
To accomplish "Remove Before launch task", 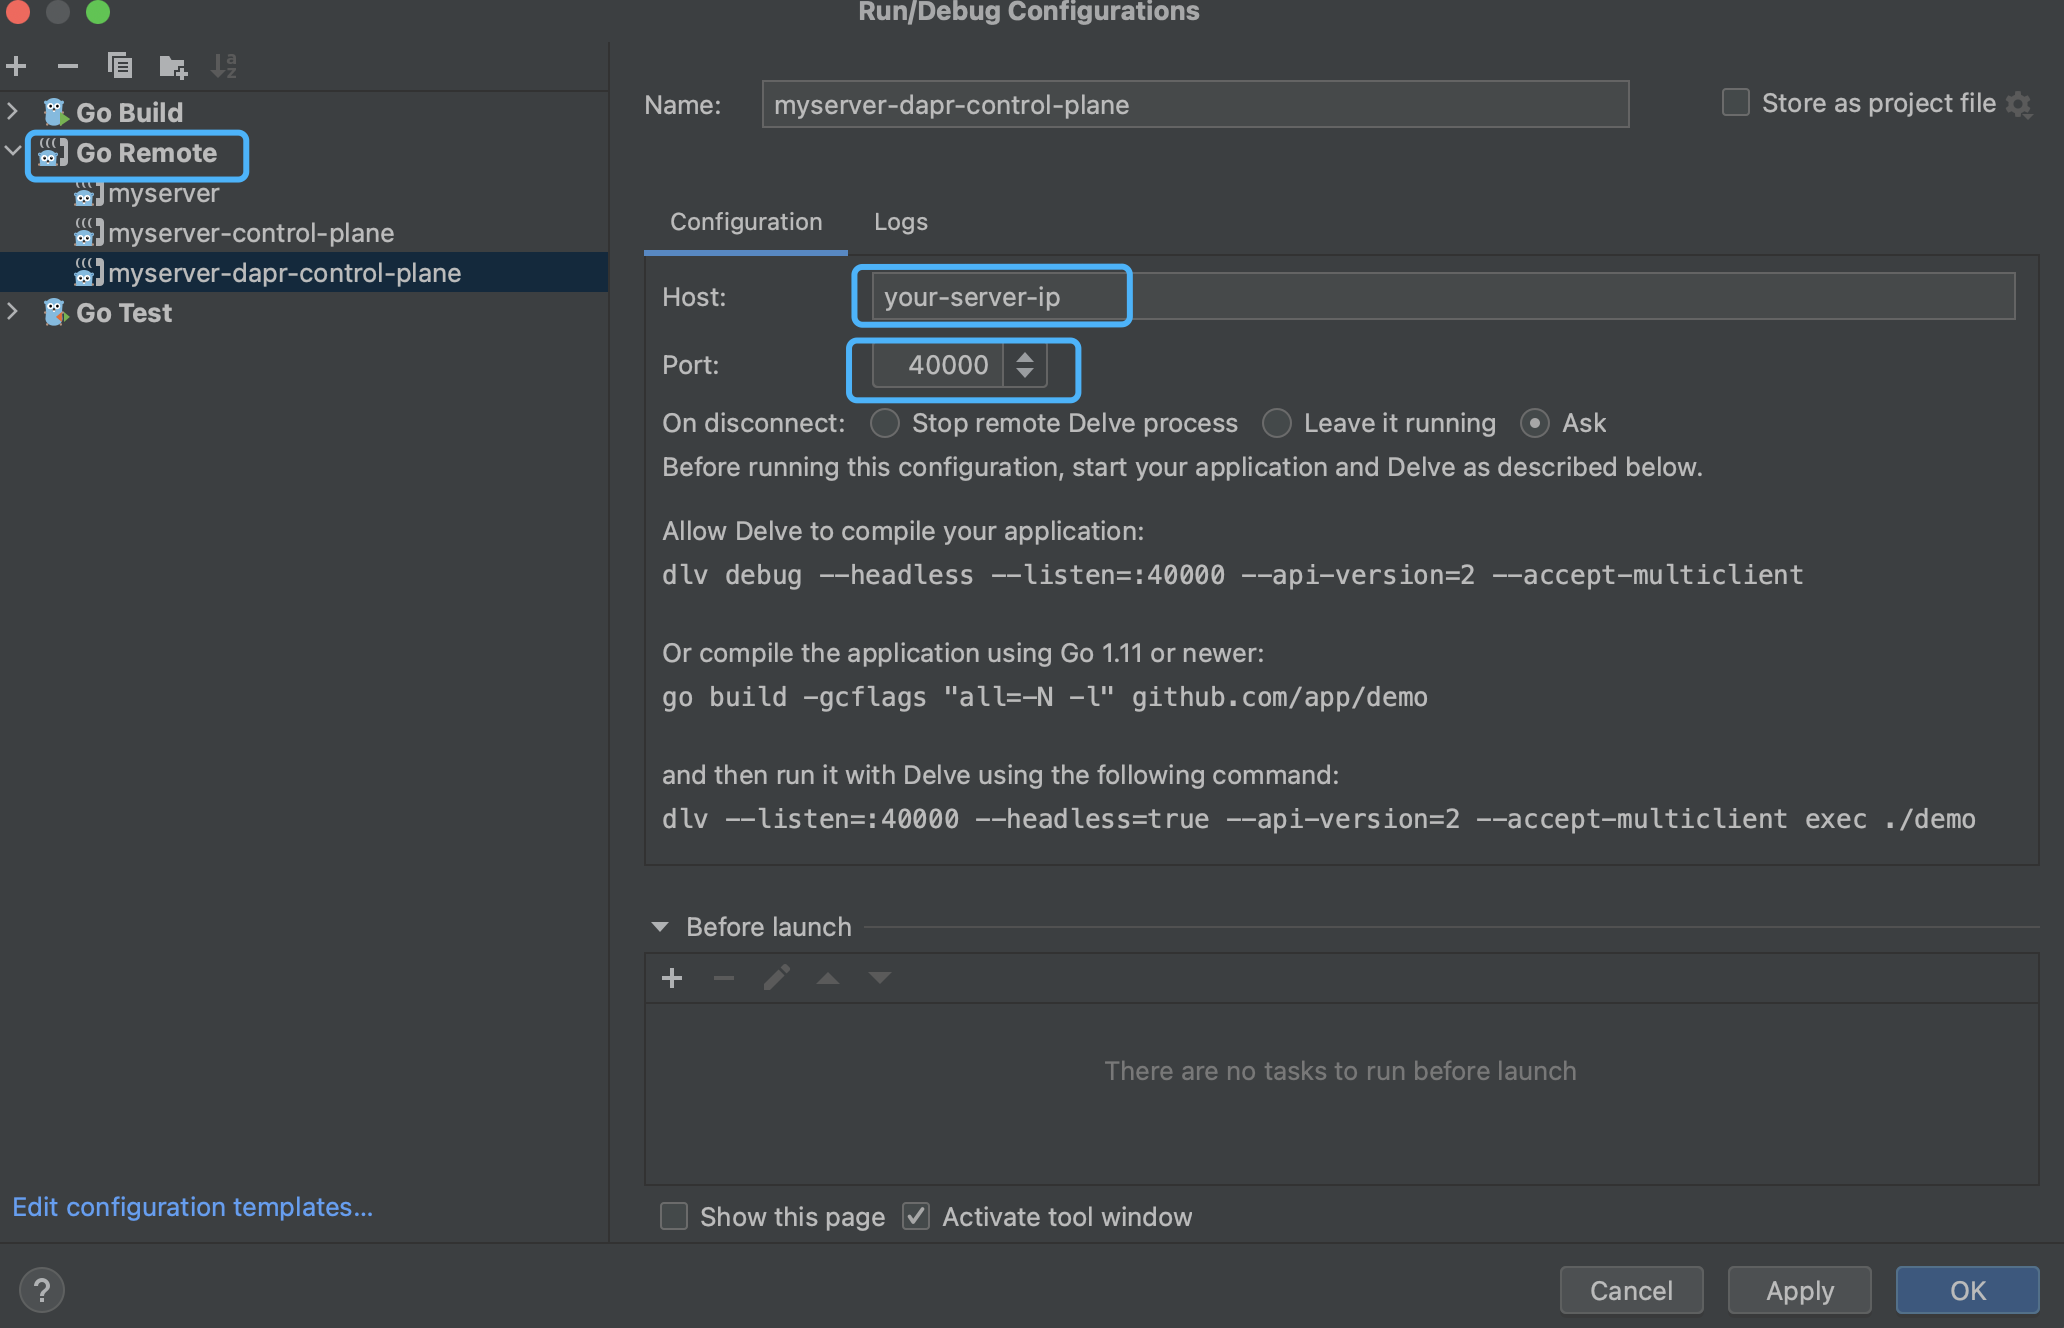I will click(x=724, y=978).
